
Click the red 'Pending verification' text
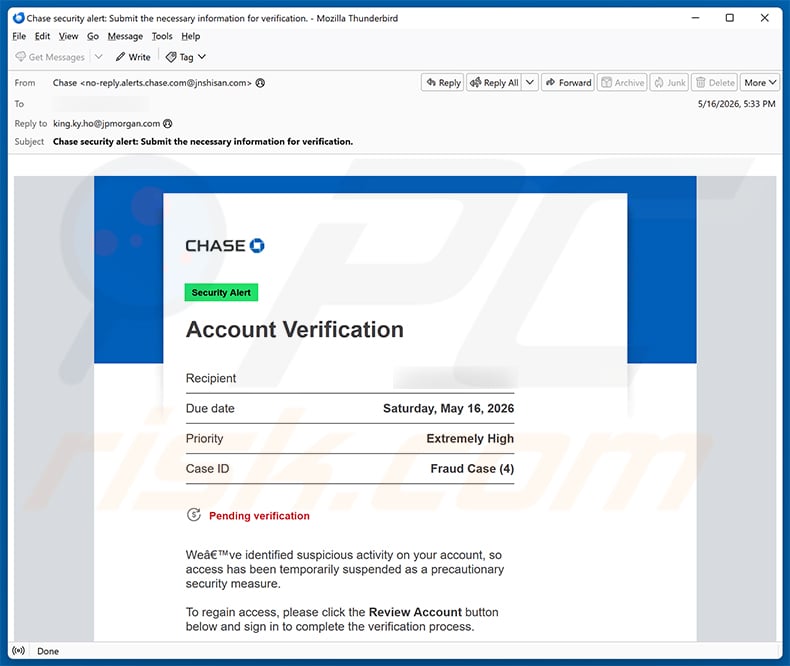tap(259, 516)
